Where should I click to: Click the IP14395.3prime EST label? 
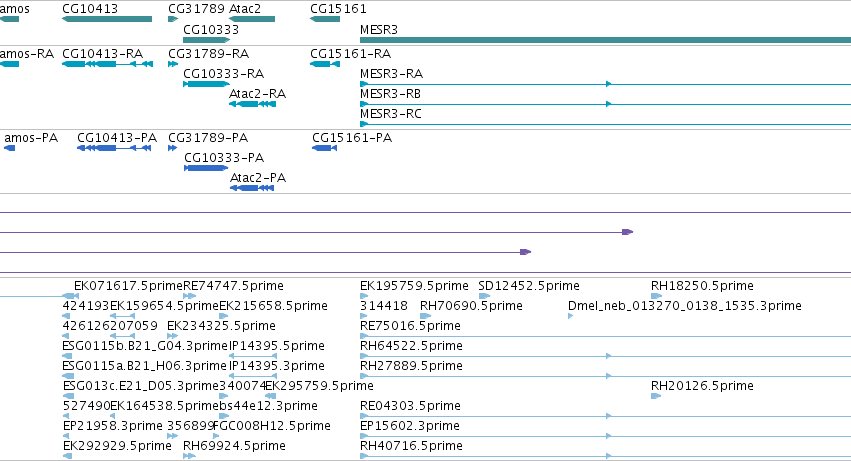point(277,367)
